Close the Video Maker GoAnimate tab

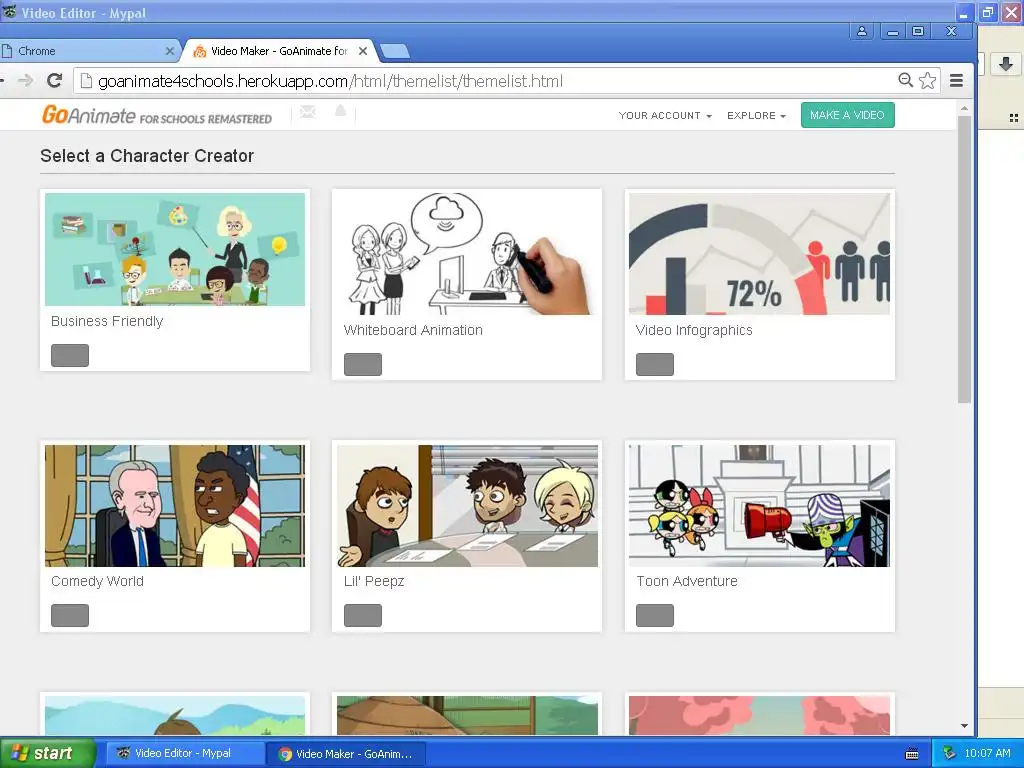363,51
